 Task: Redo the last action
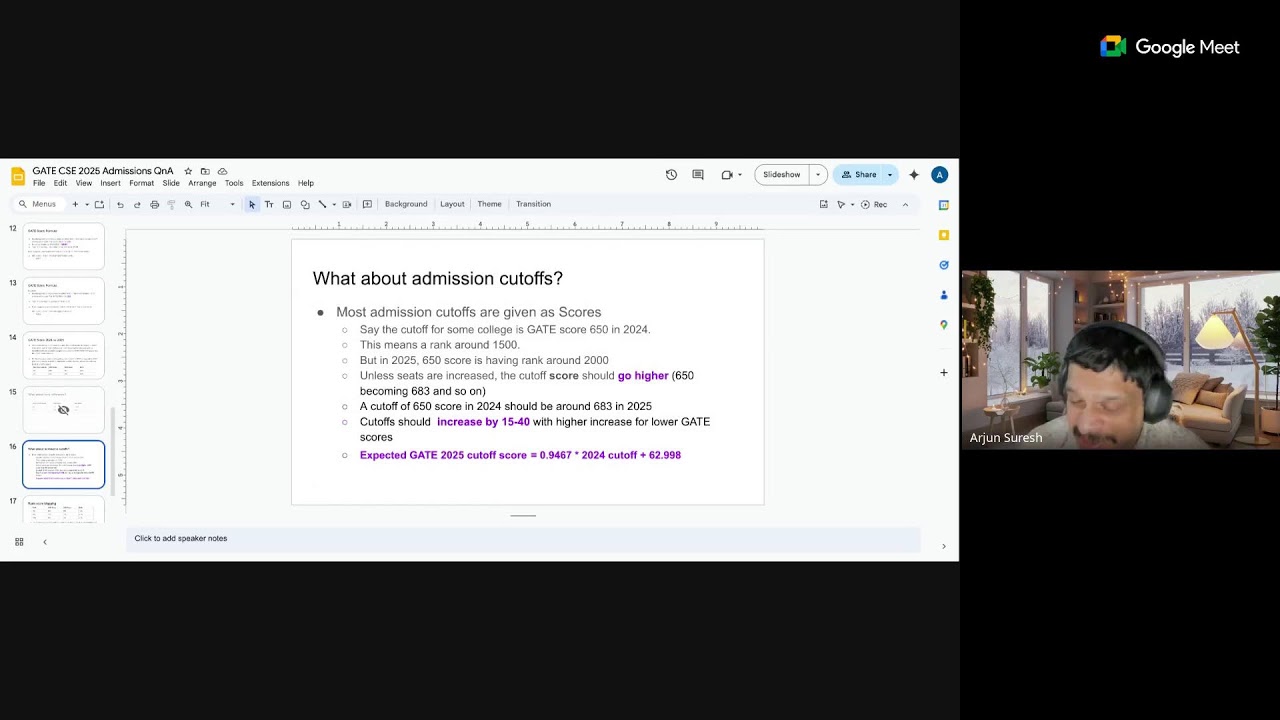[137, 204]
